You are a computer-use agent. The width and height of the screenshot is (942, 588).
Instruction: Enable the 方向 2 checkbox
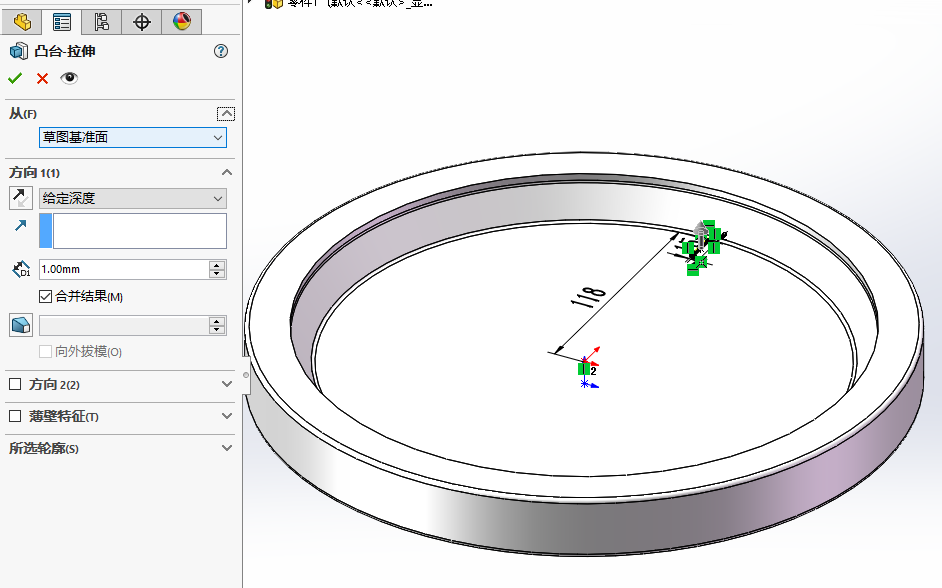point(15,384)
